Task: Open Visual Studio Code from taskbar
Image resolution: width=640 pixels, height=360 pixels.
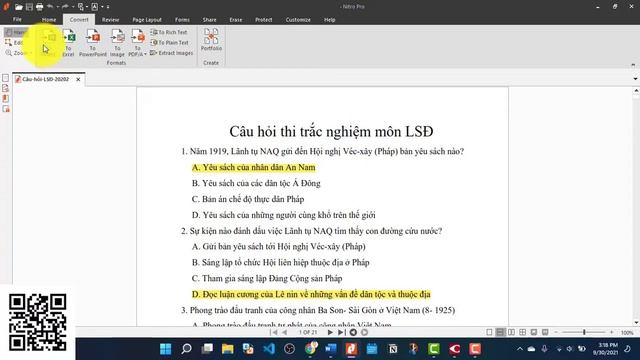Action: (x=269, y=349)
